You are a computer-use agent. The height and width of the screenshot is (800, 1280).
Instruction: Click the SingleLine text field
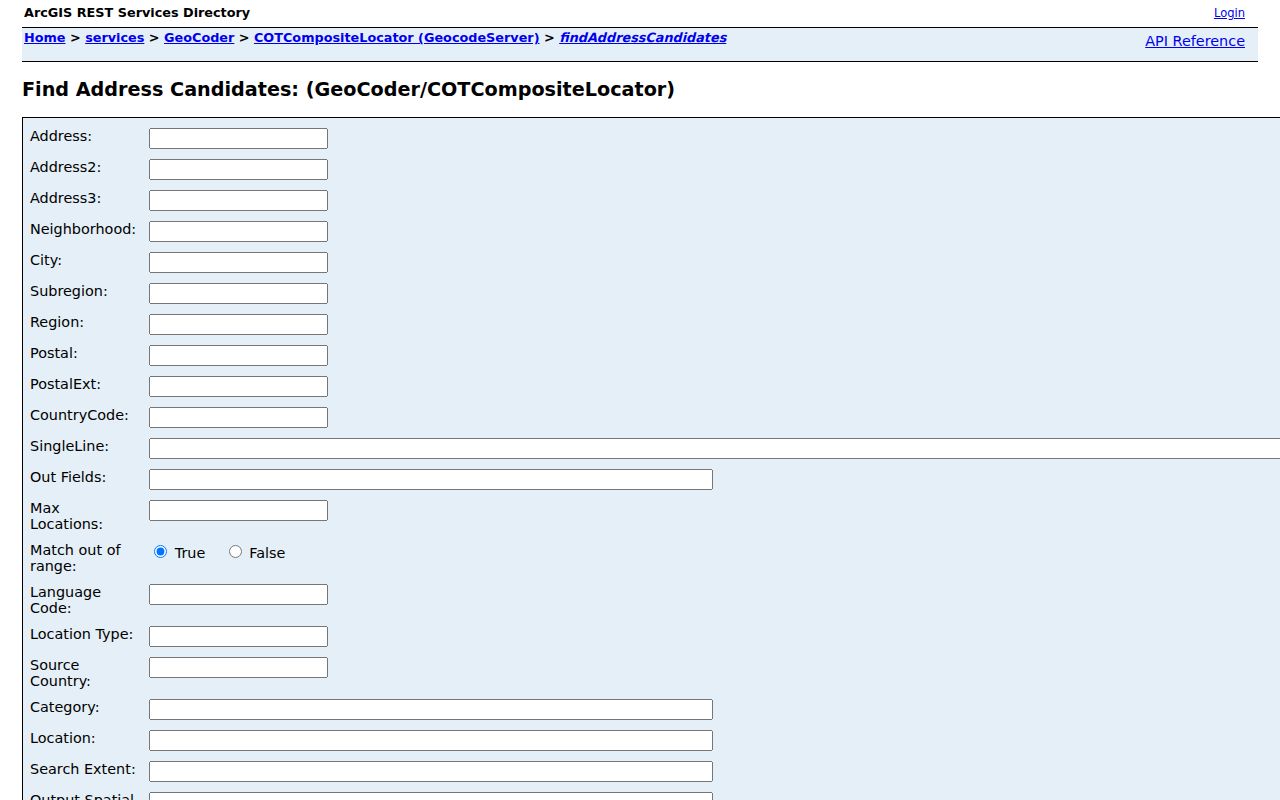click(714, 449)
